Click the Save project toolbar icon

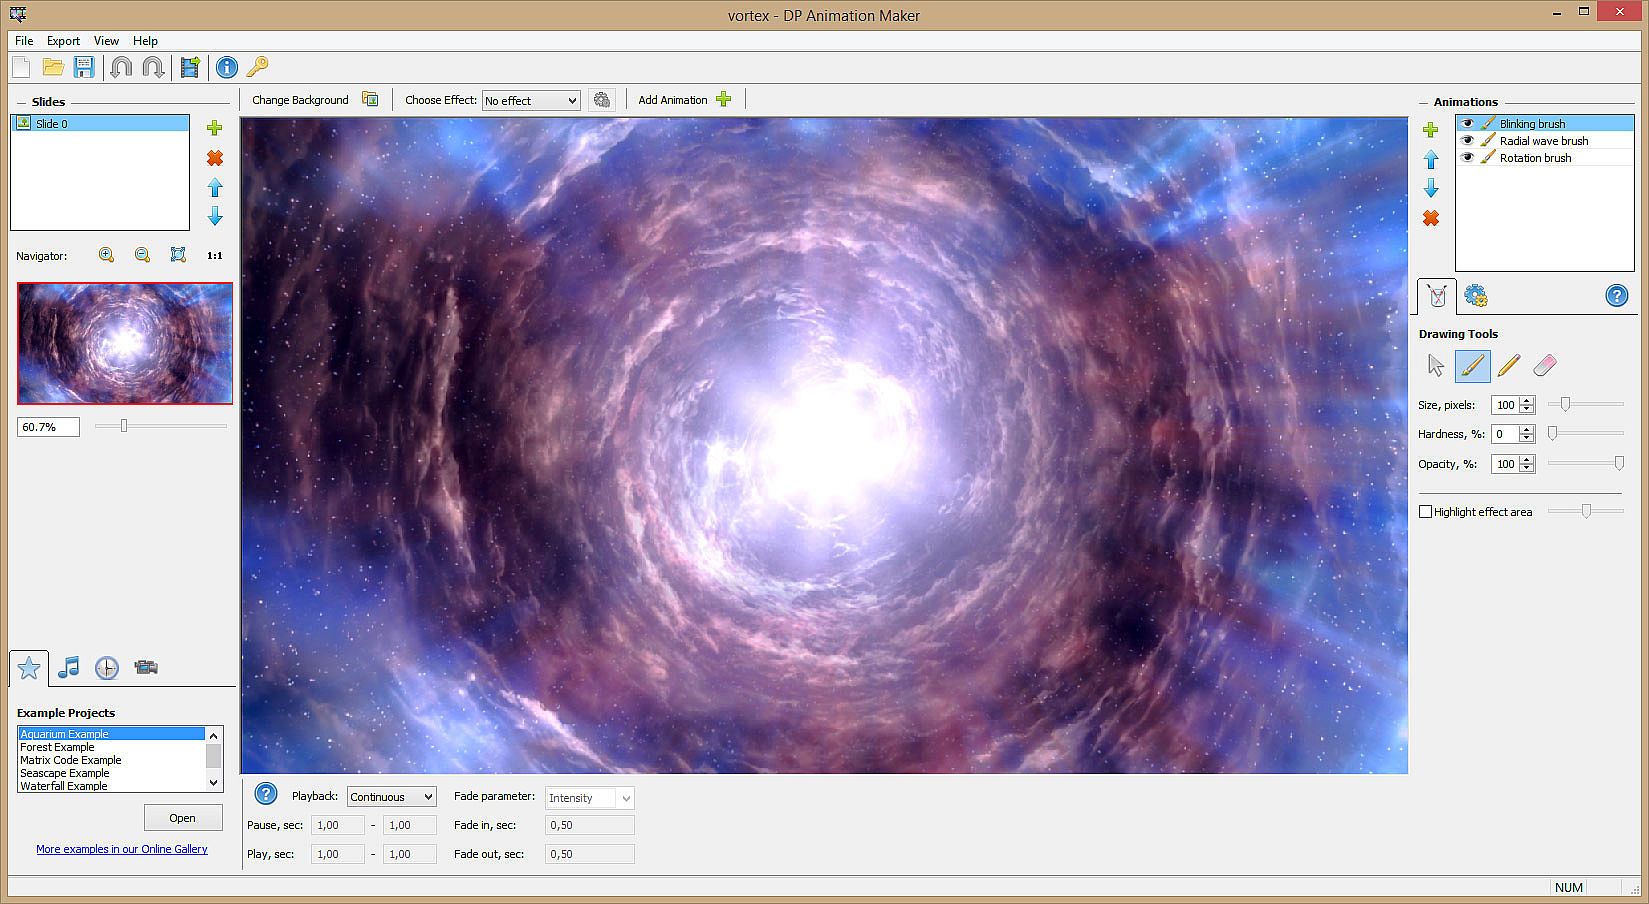84,67
